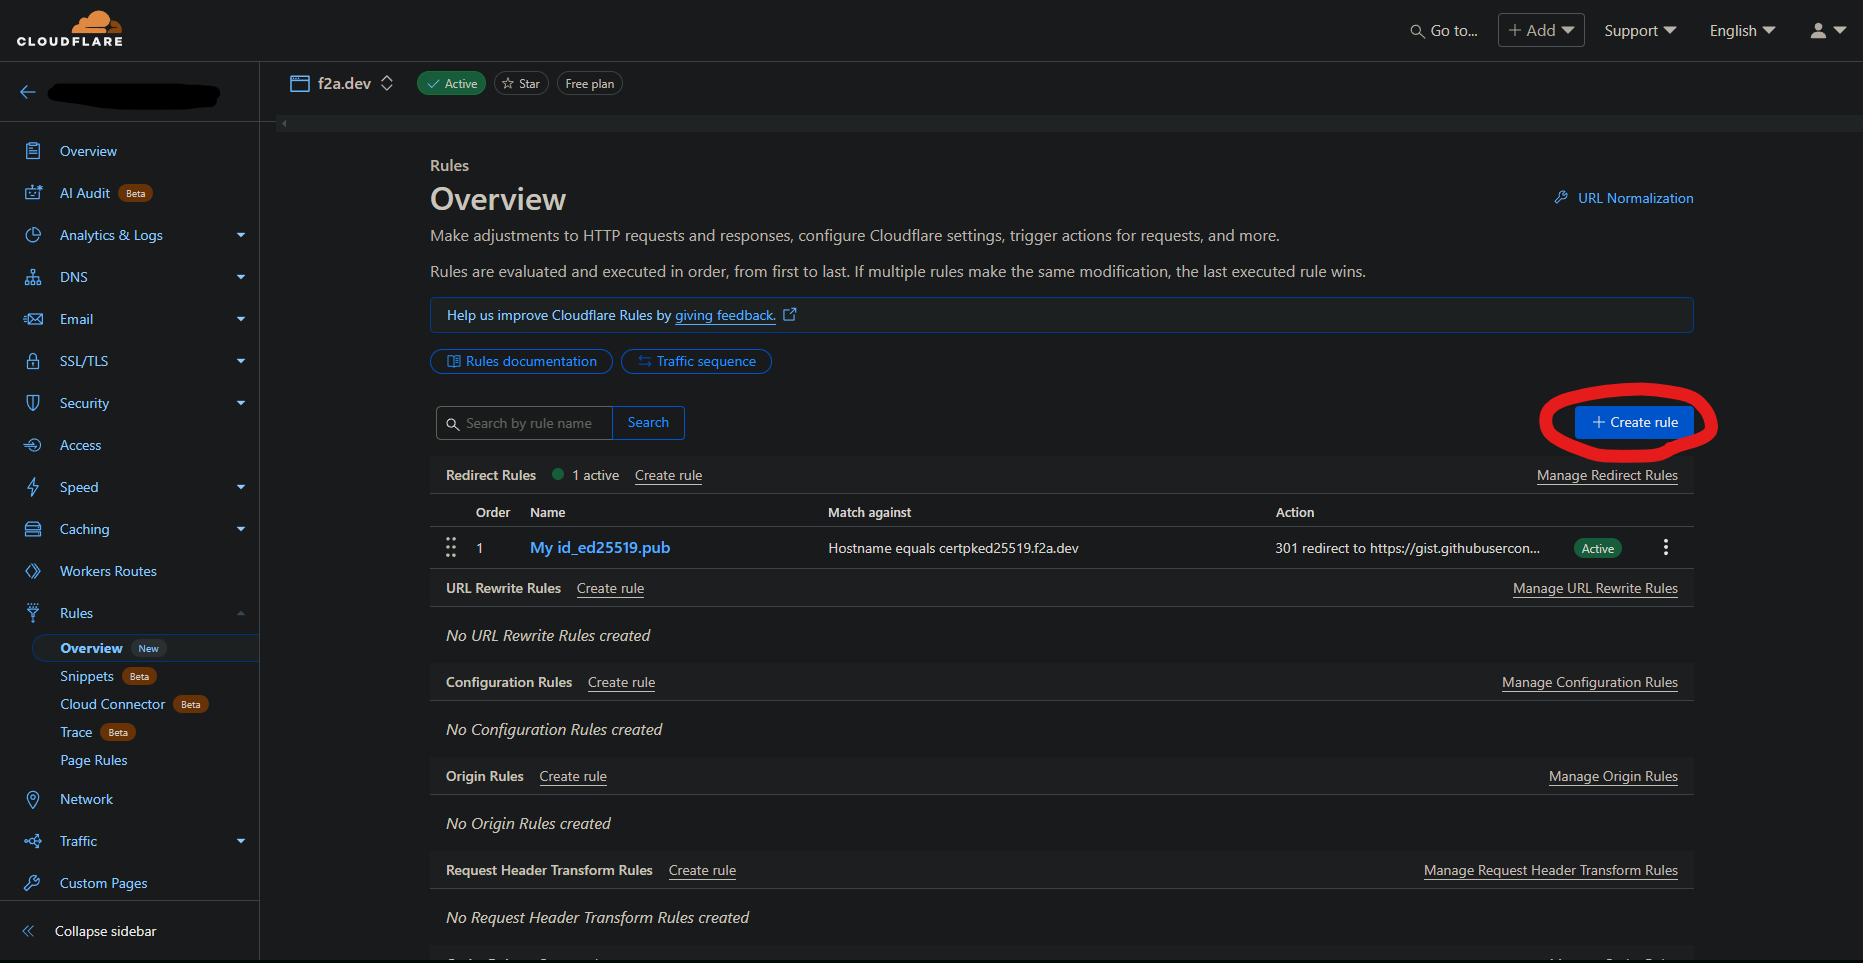
Task: Grab the drag handle of rule 1
Action: pyautogui.click(x=451, y=547)
